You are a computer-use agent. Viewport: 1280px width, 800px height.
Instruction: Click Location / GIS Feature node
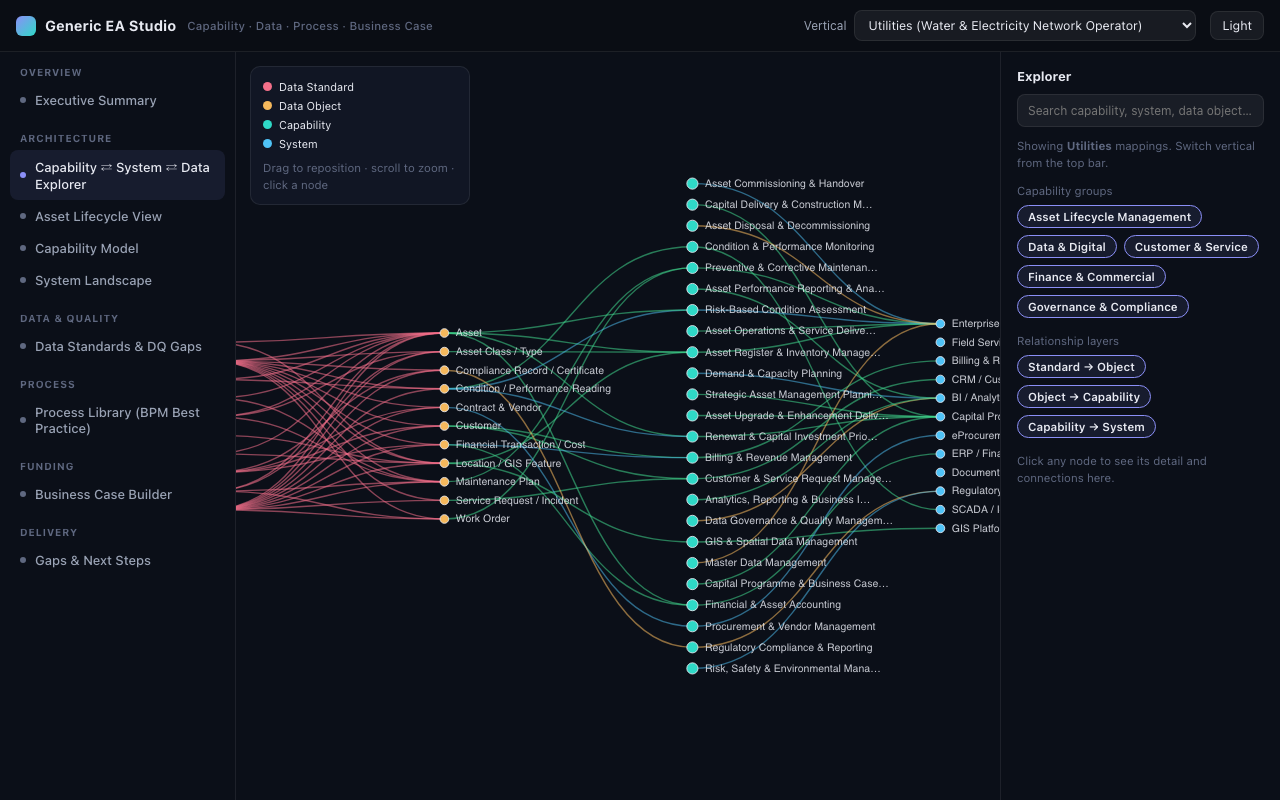tap(444, 463)
